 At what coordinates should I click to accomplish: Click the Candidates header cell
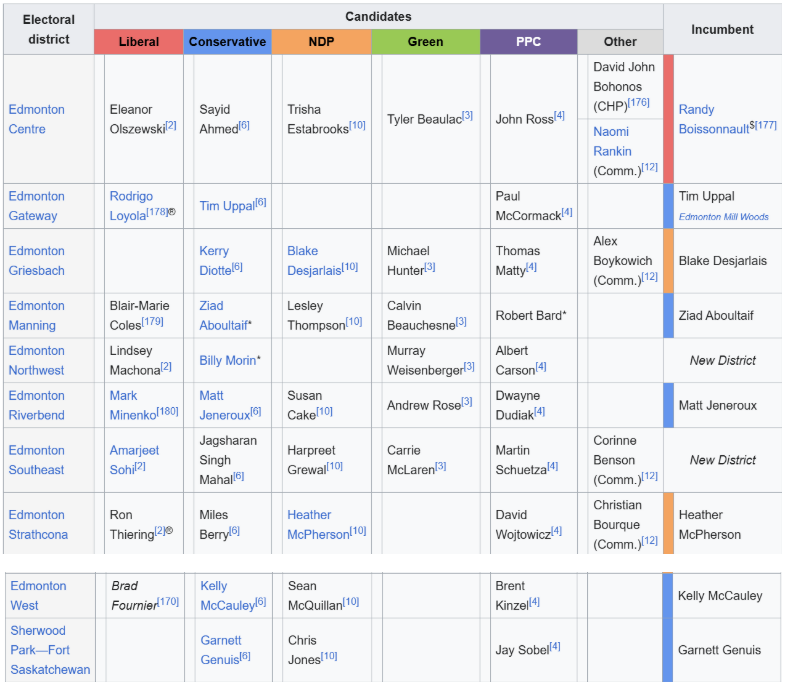pyautogui.click(x=378, y=17)
